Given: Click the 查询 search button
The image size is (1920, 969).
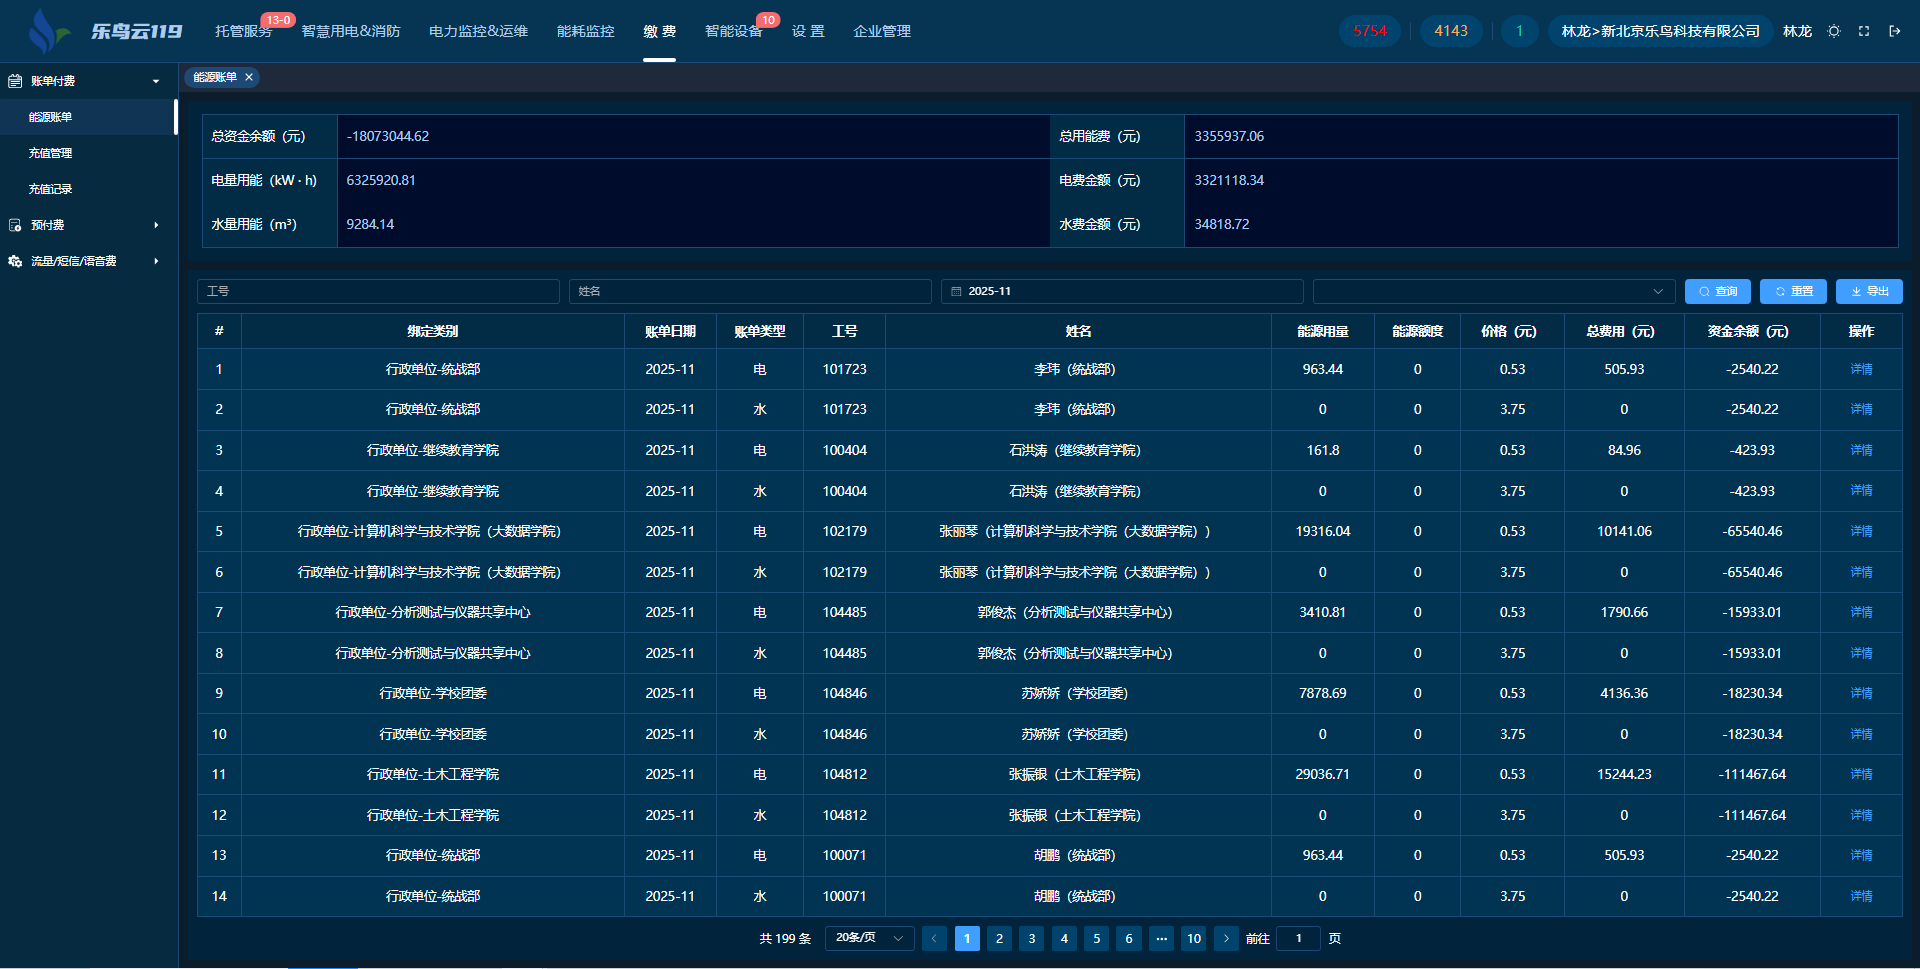Looking at the screenshot, I should pos(1717,291).
